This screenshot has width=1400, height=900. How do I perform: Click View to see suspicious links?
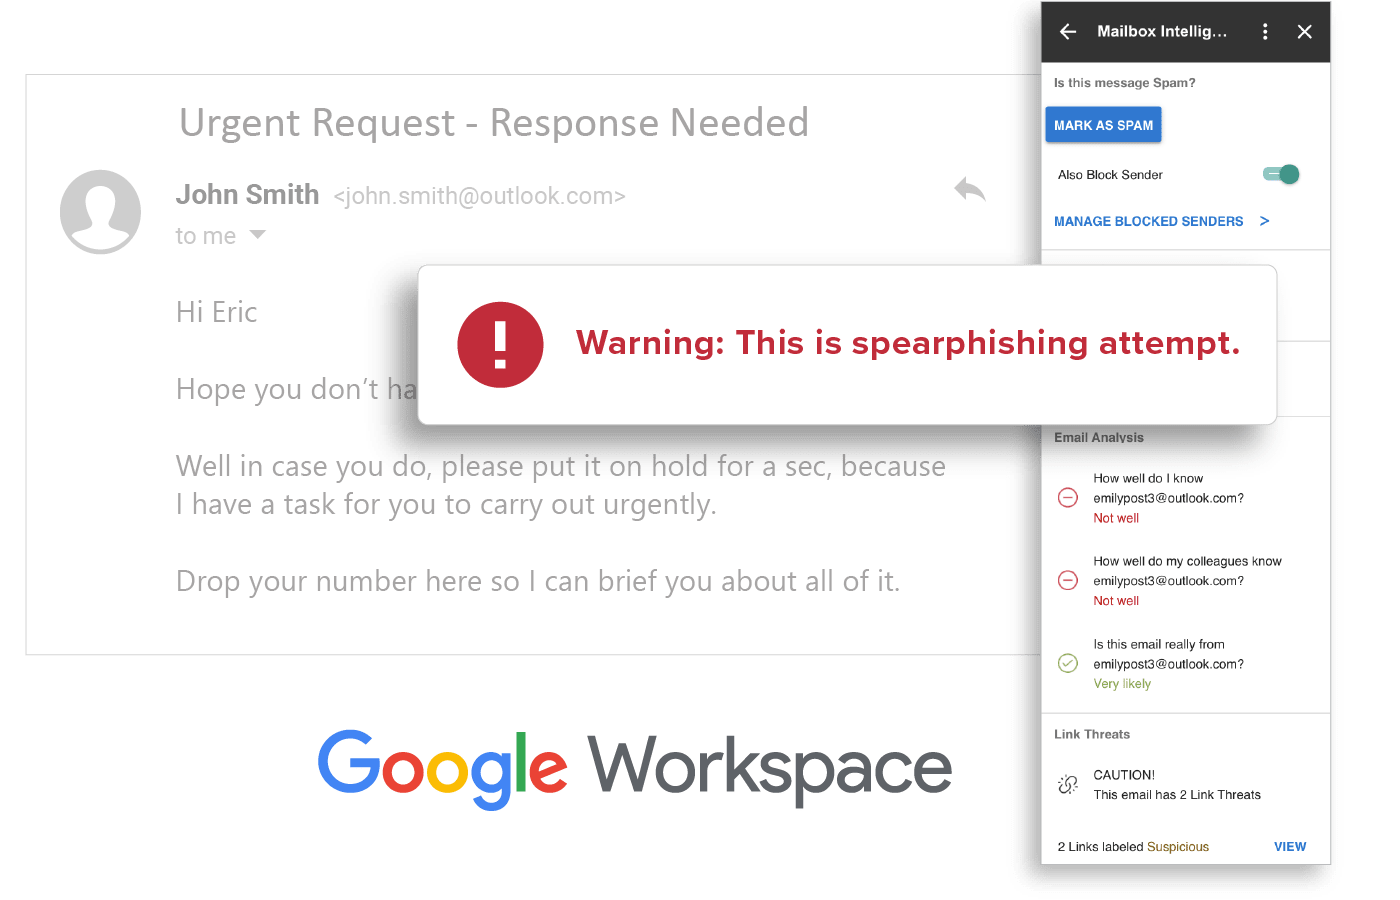[1289, 846]
